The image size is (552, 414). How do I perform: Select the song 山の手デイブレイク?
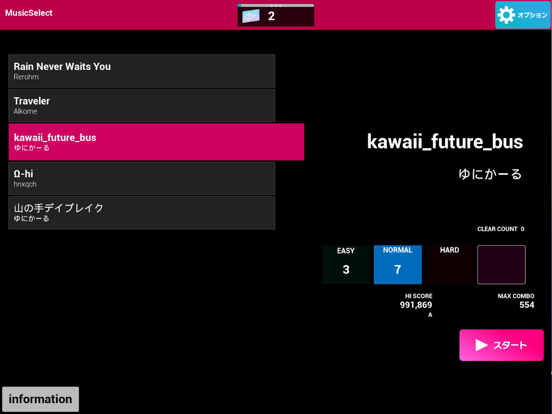pos(142,213)
